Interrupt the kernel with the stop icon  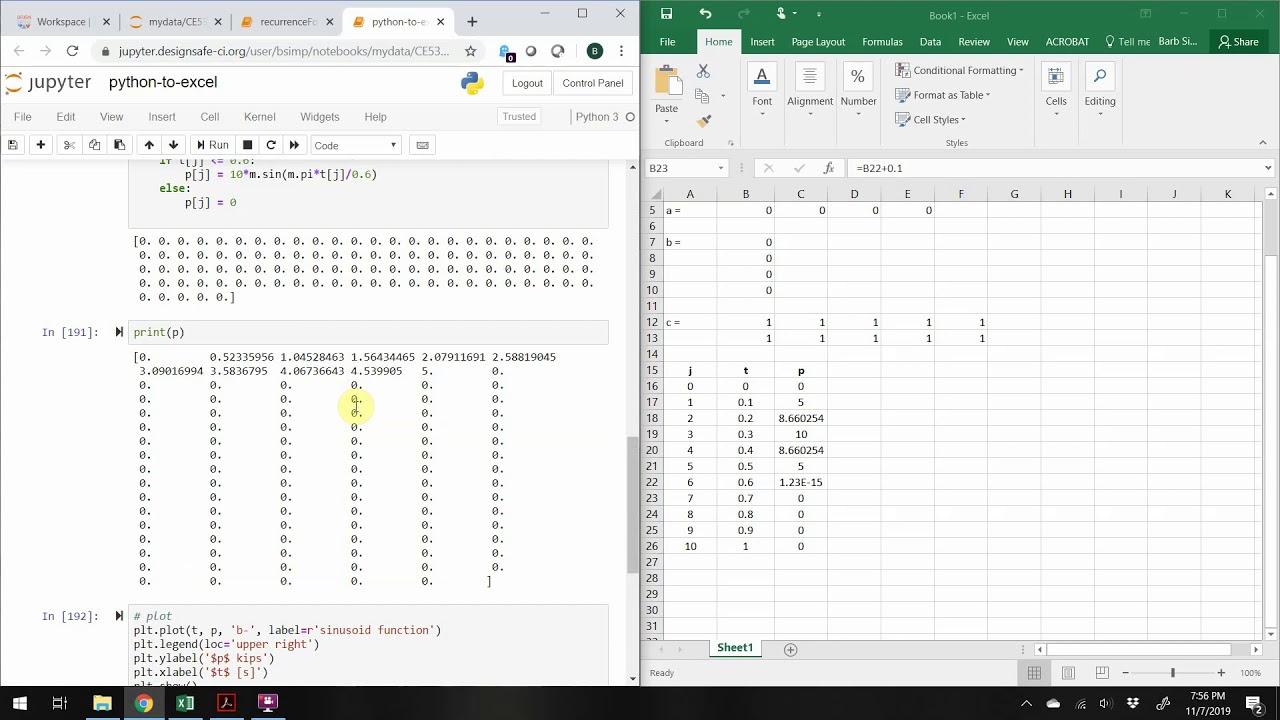pos(247,145)
